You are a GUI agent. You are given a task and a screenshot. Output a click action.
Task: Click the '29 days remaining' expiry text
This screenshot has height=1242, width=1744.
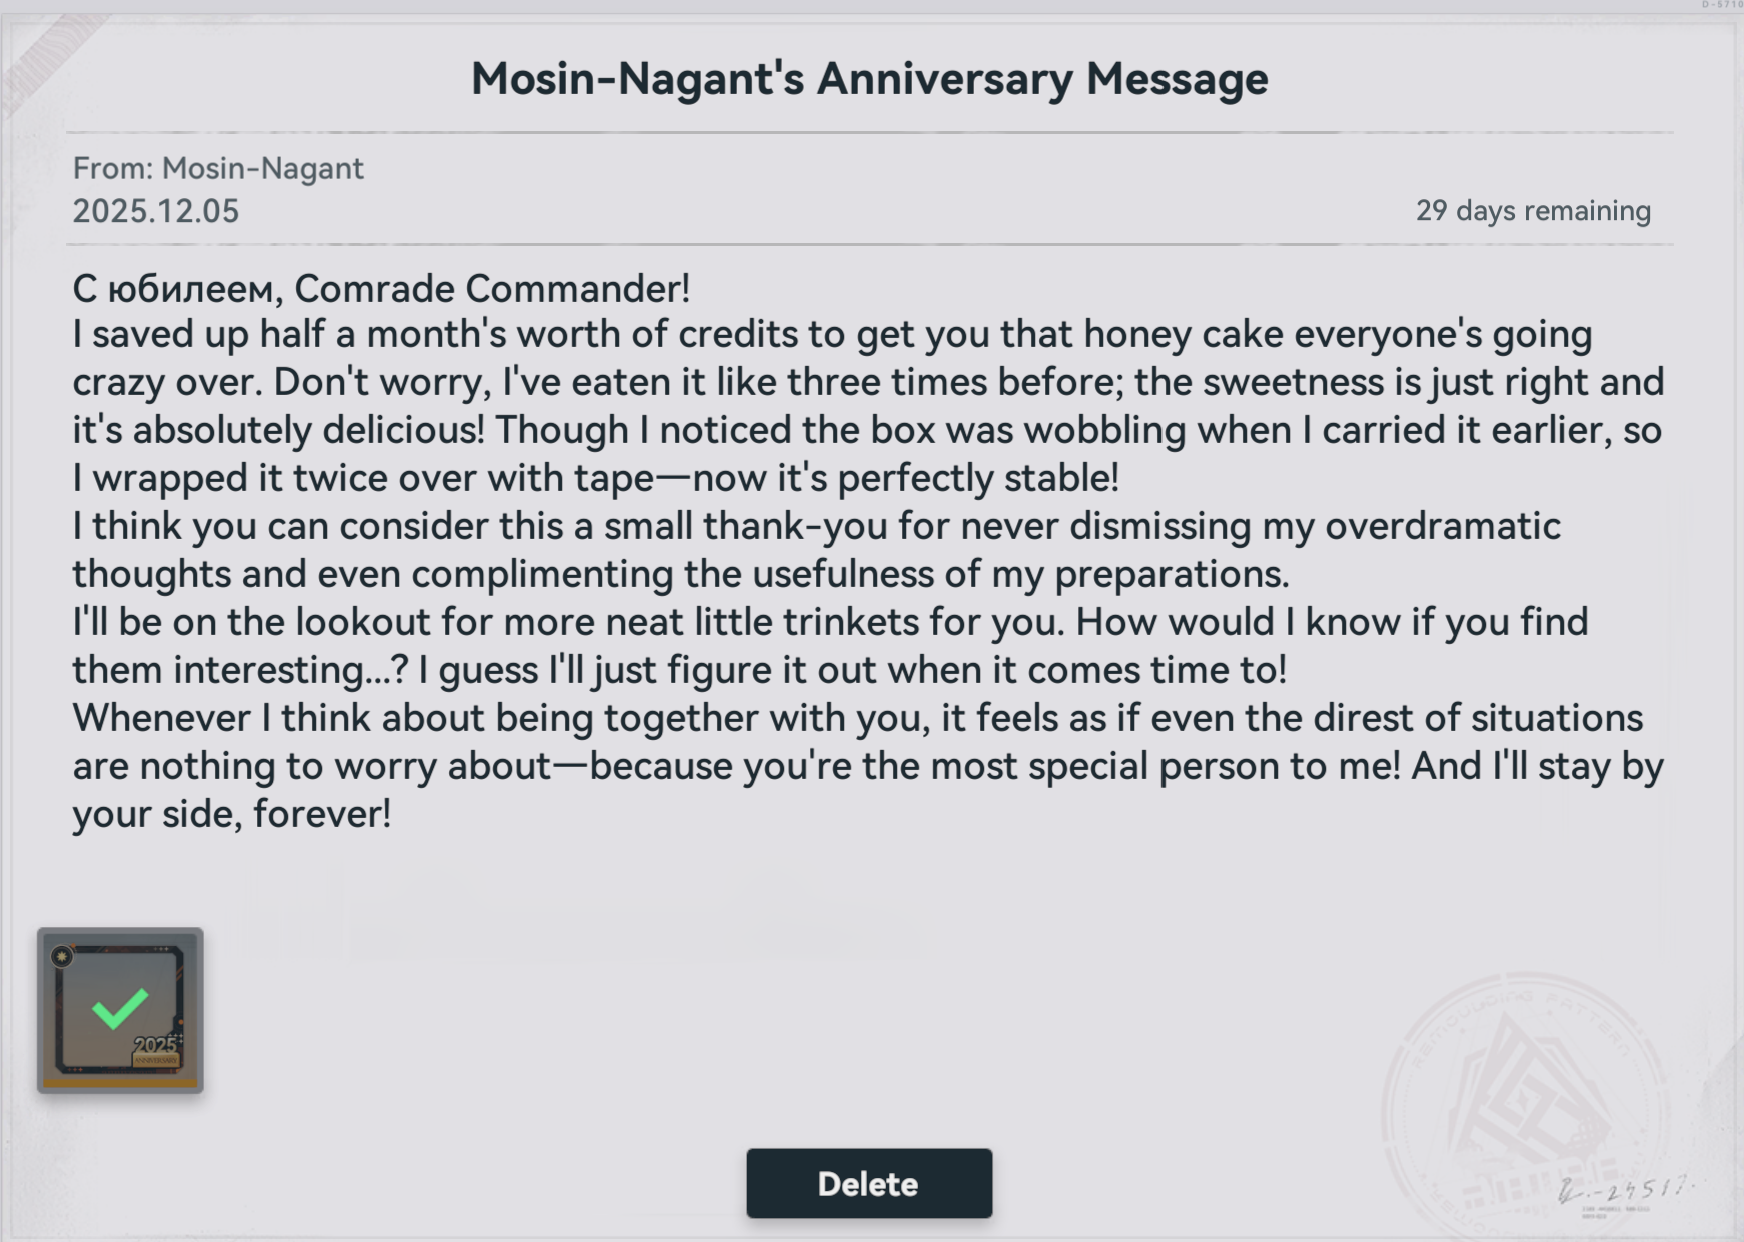click(1533, 211)
